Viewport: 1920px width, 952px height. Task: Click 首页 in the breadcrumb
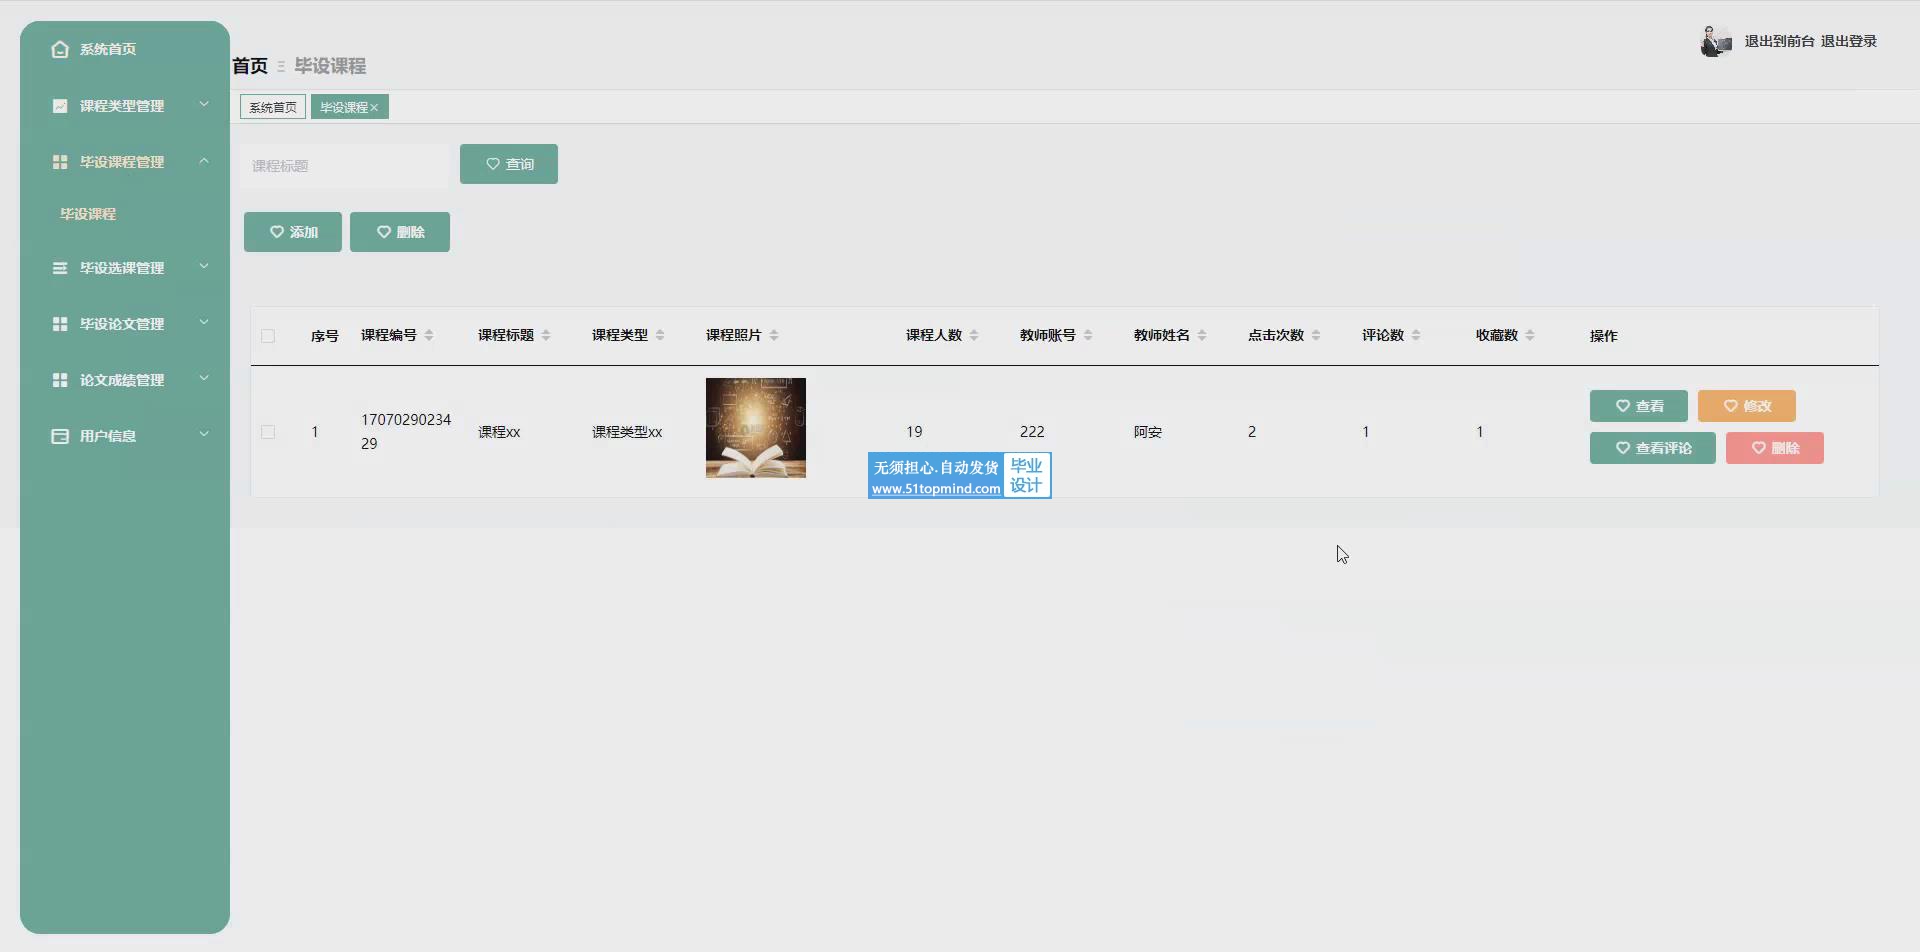click(x=250, y=66)
